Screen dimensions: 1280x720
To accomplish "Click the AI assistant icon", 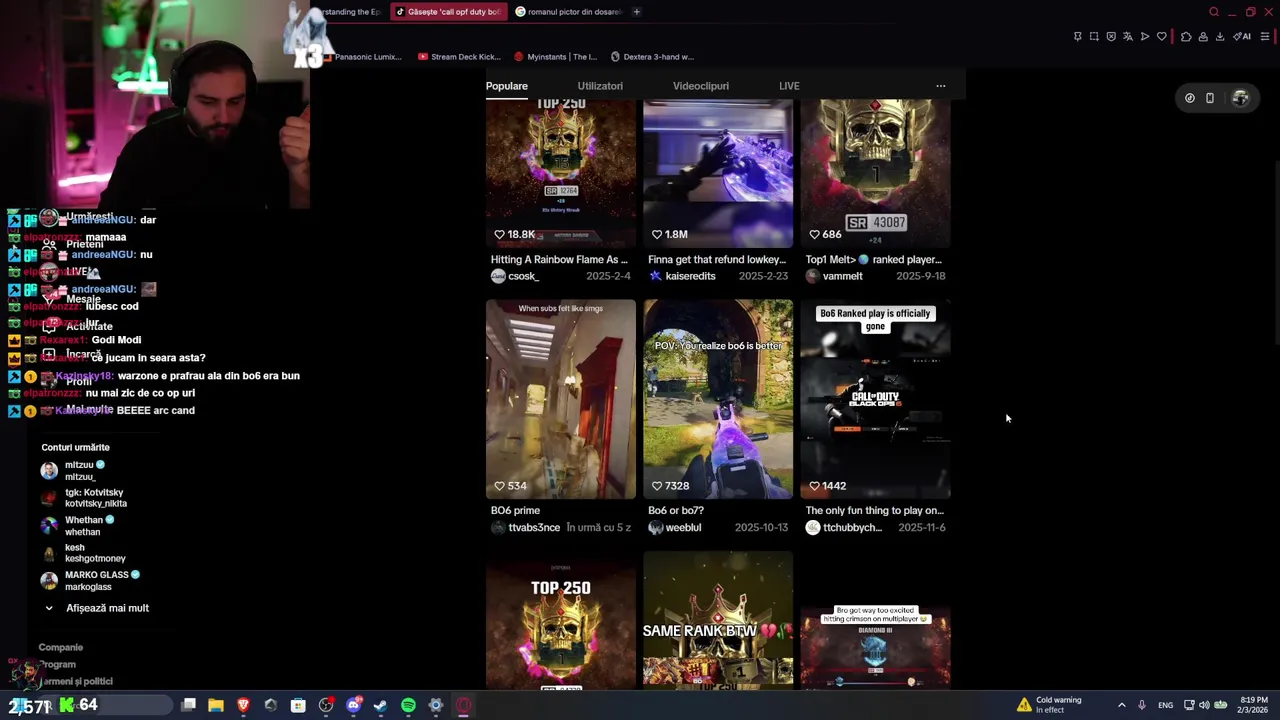I will tap(1242, 37).
